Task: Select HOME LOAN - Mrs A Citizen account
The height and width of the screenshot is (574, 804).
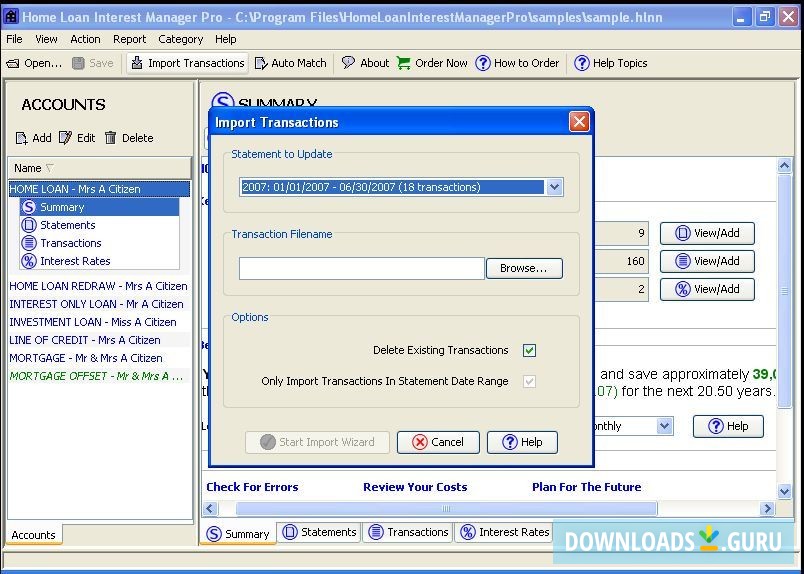Action: (99, 189)
